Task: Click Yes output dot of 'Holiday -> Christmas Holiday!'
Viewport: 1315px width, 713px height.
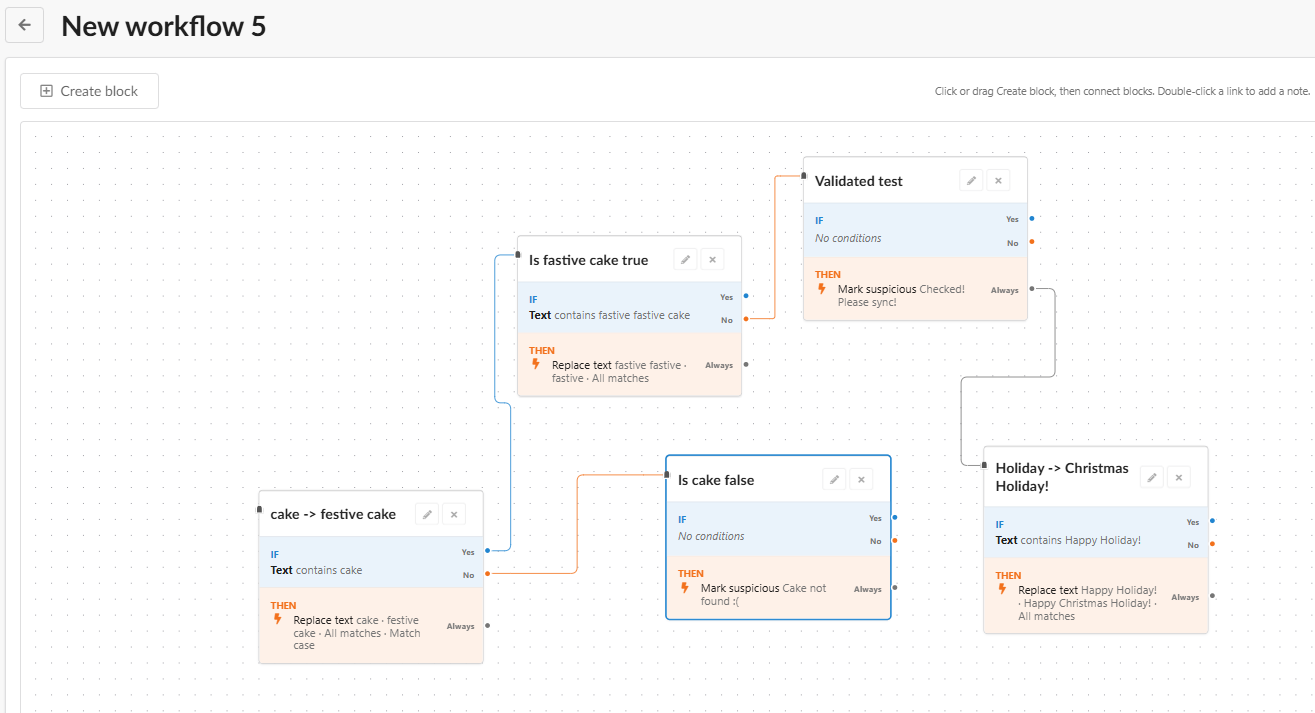Action: 1212,521
